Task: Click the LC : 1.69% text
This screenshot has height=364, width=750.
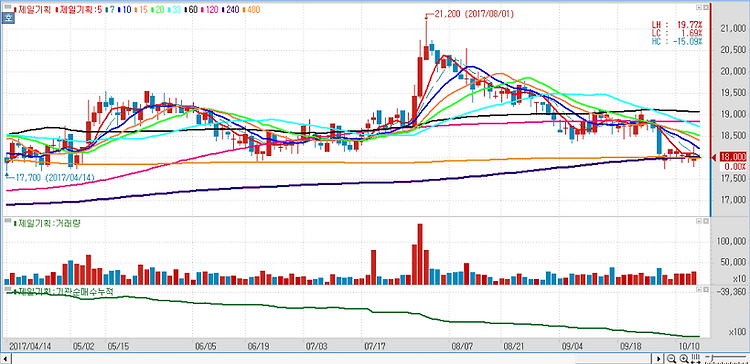Action: (x=677, y=33)
